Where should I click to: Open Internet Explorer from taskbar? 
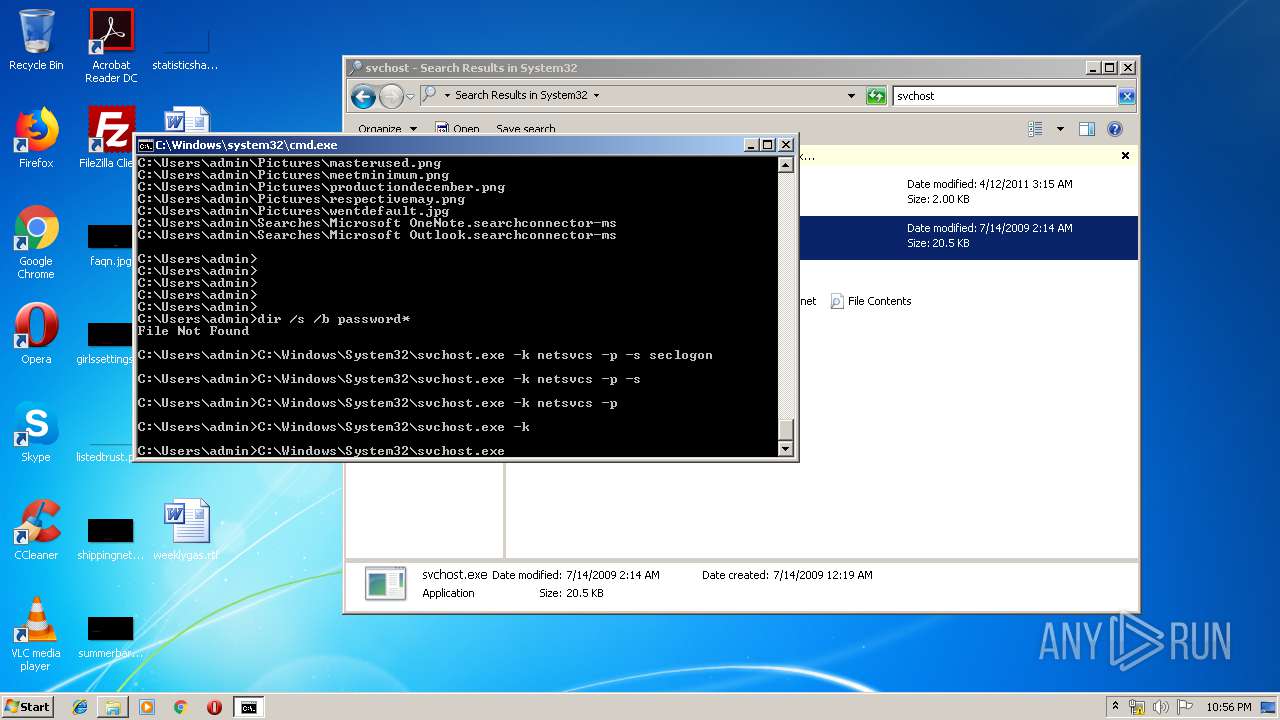[80, 707]
